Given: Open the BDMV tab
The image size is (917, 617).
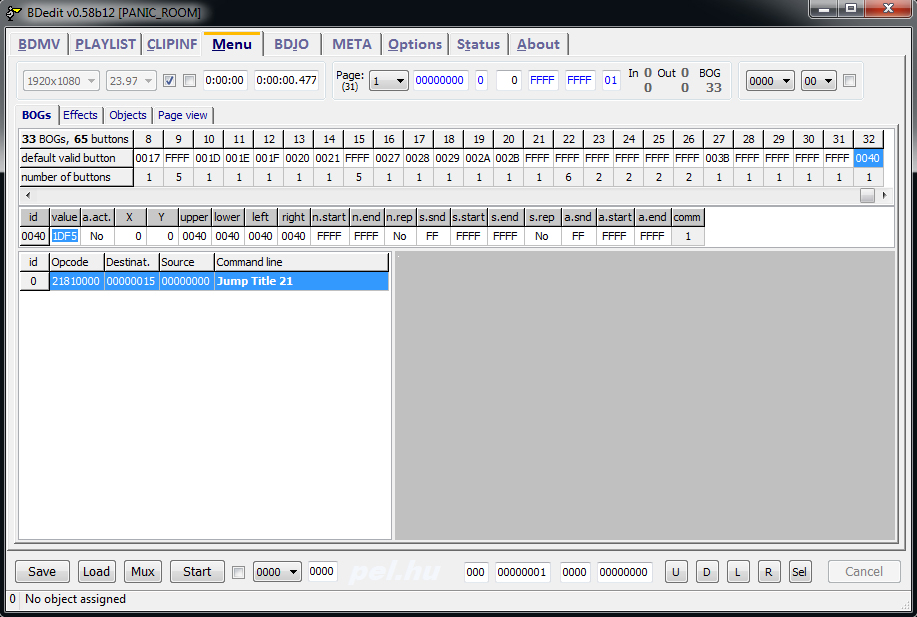Looking at the screenshot, I should click(x=39, y=44).
